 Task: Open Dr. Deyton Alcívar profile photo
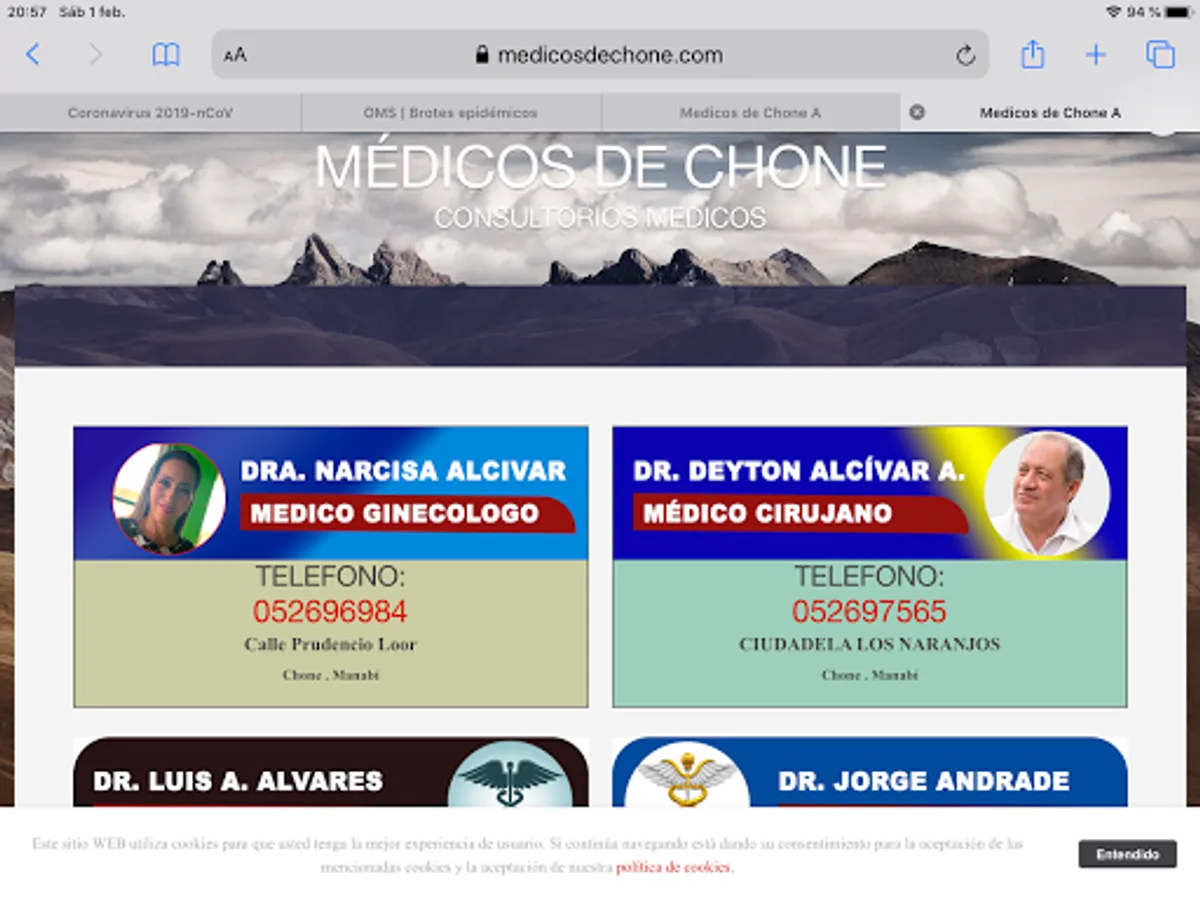click(x=1046, y=494)
